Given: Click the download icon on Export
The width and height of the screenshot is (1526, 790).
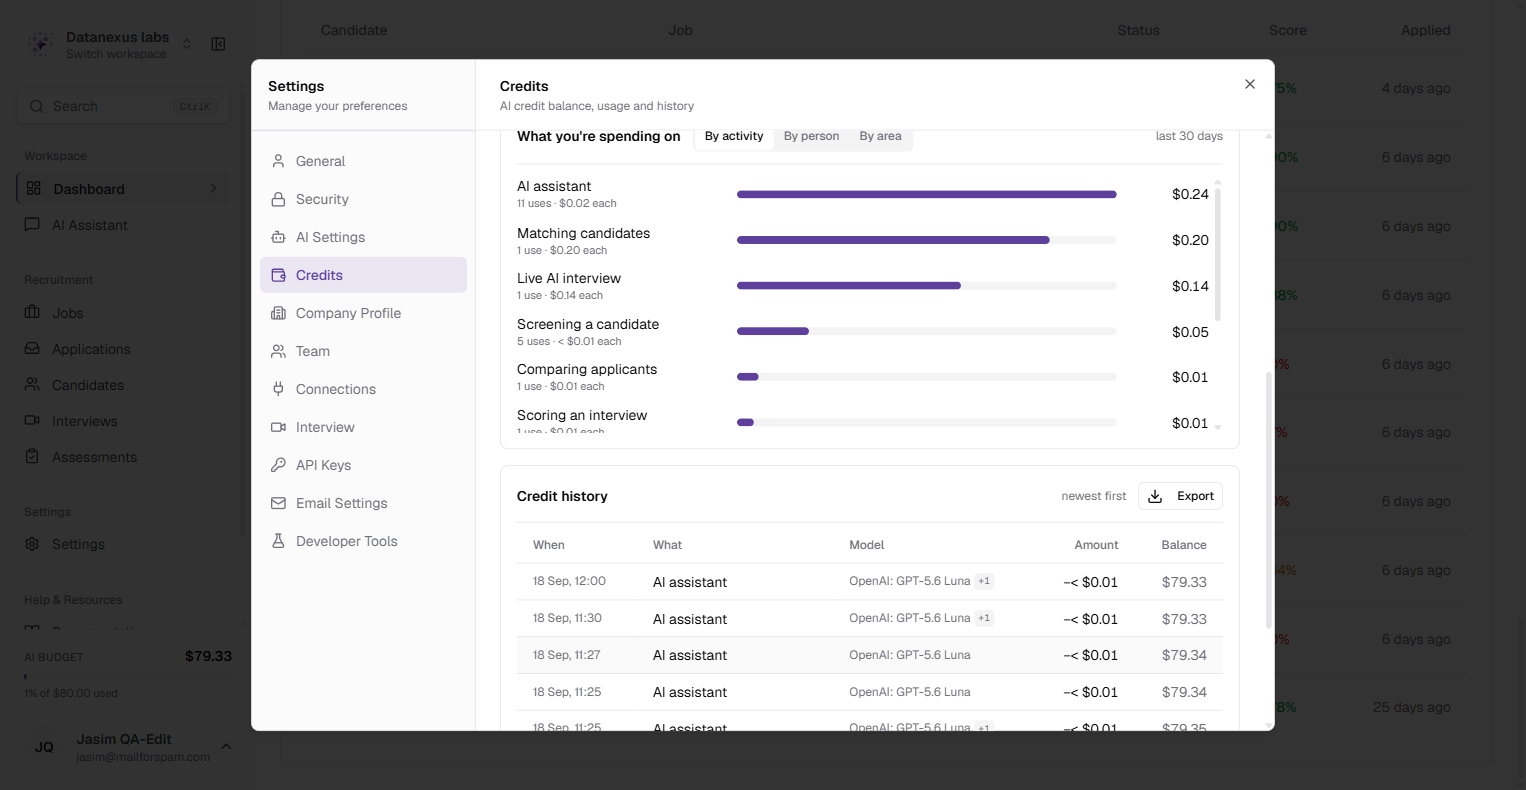Looking at the screenshot, I should 1155,496.
